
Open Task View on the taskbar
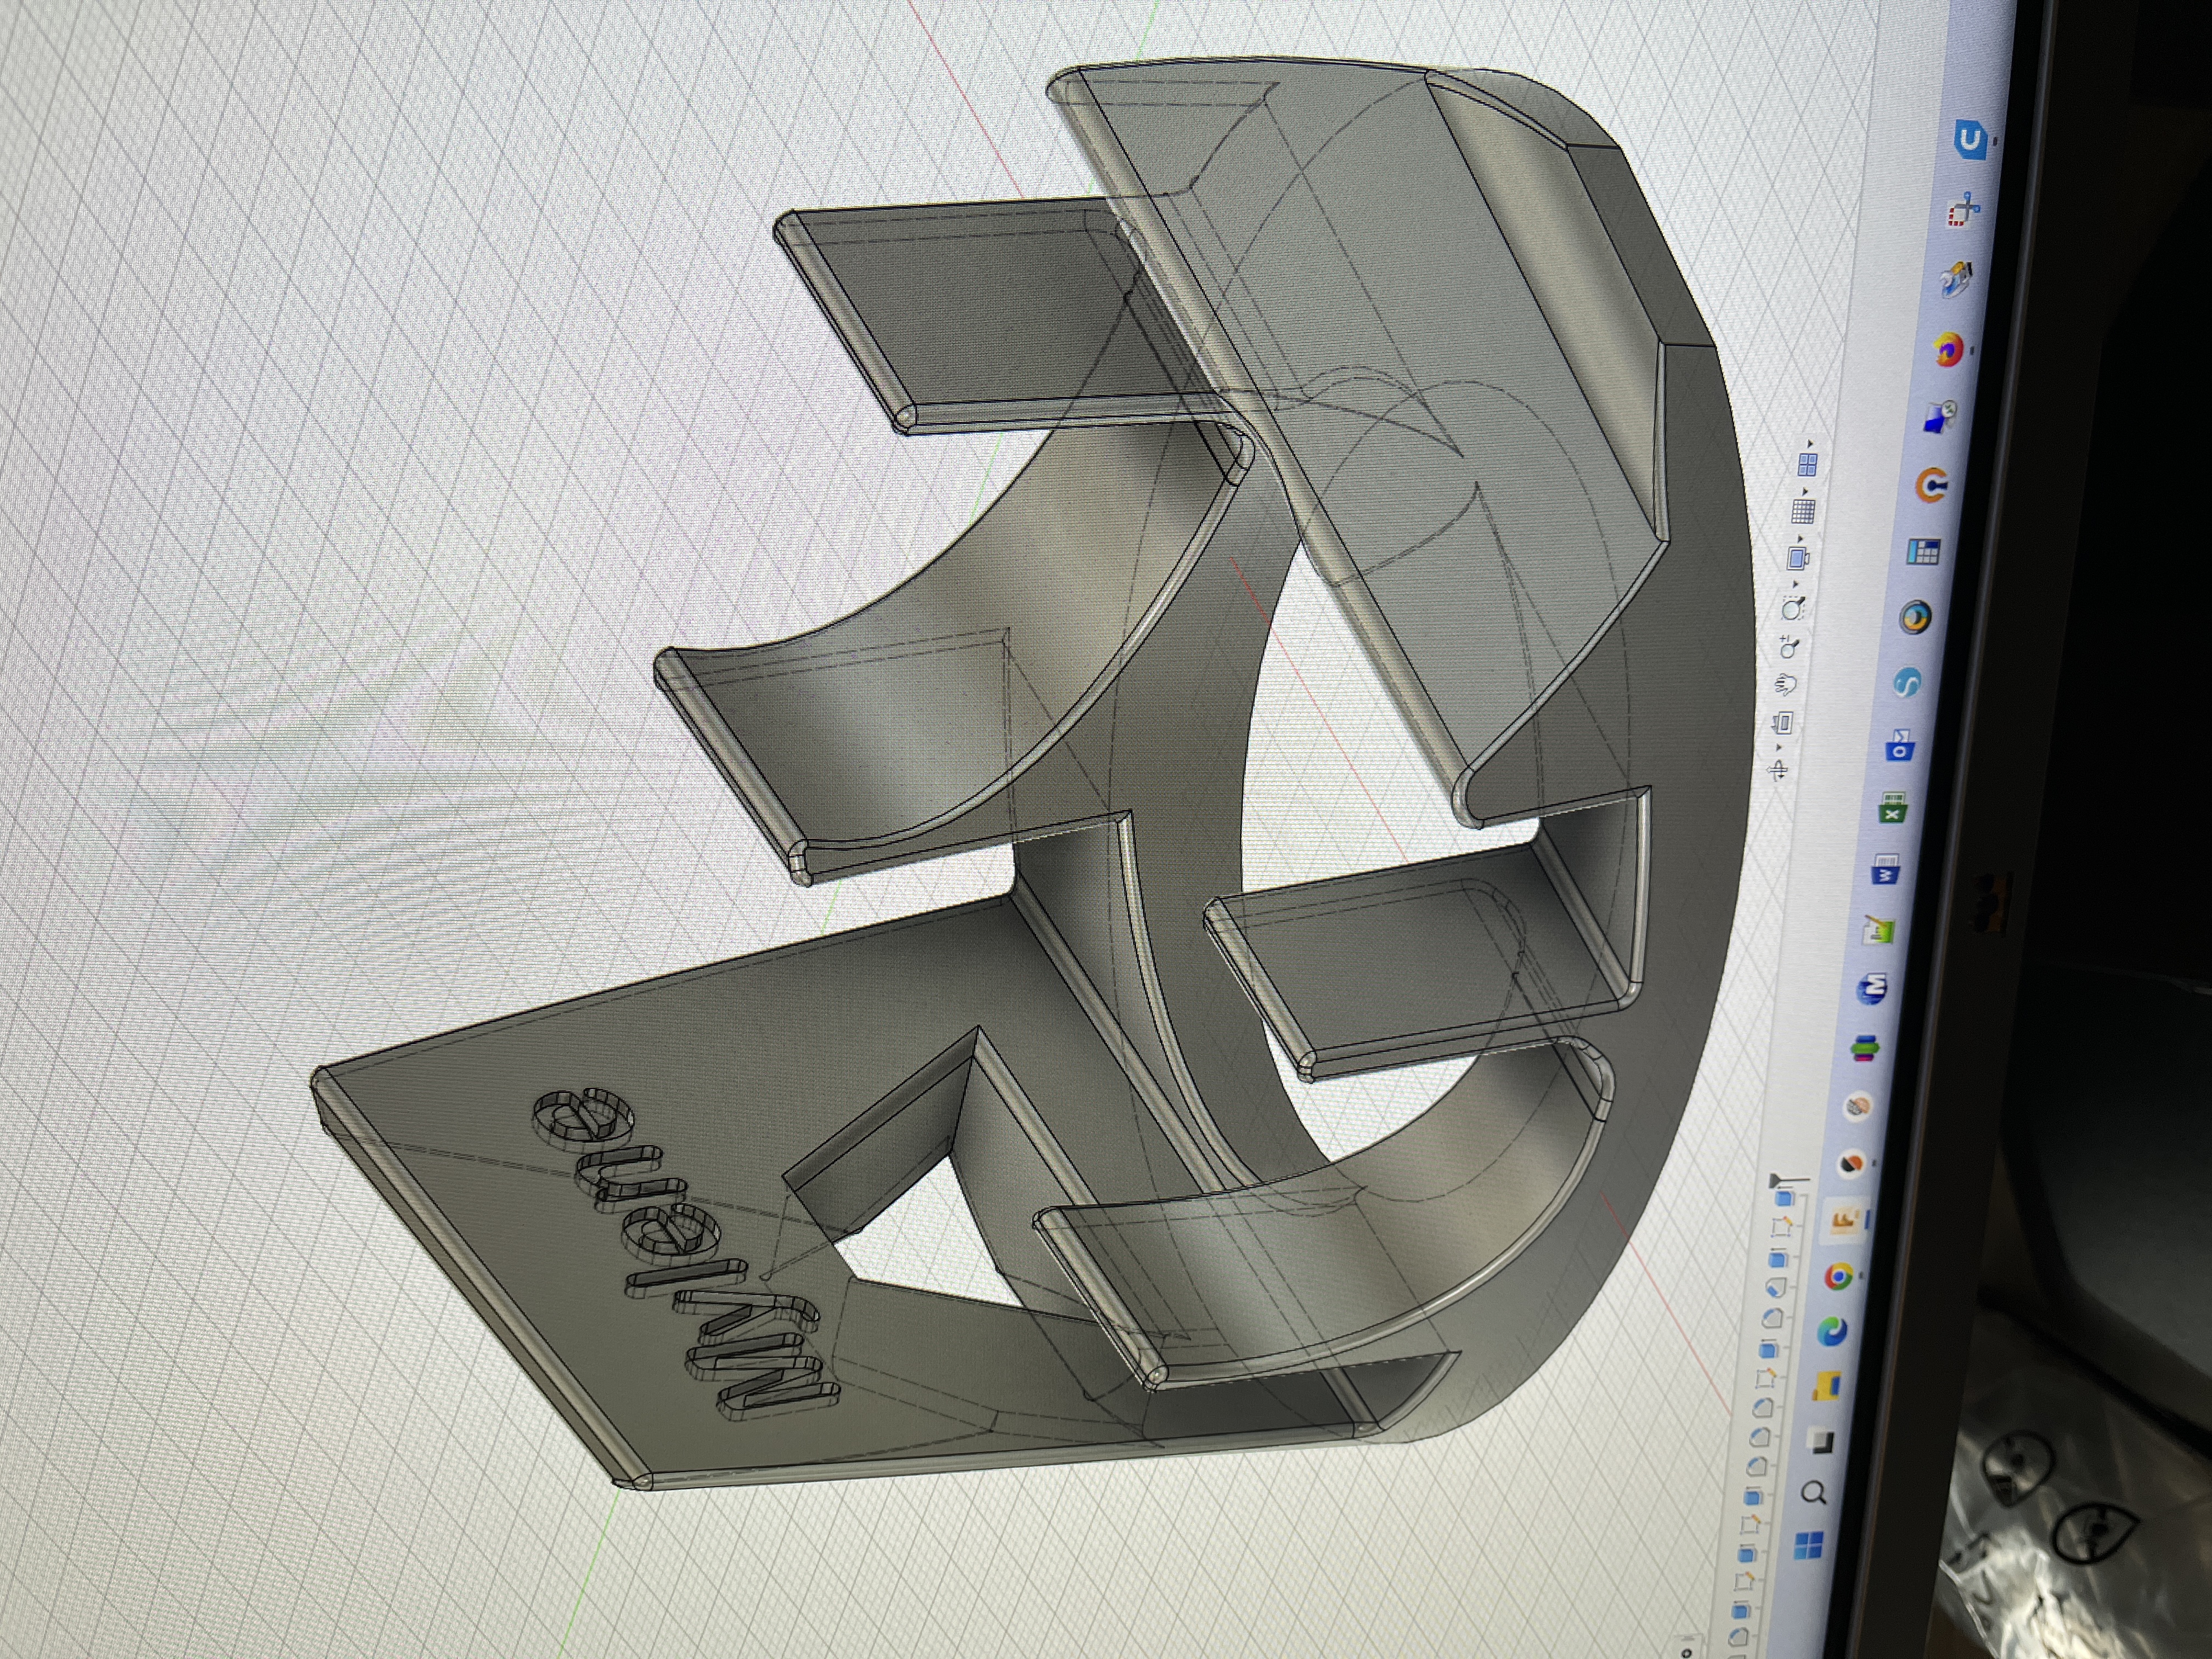point(1821,1442)
